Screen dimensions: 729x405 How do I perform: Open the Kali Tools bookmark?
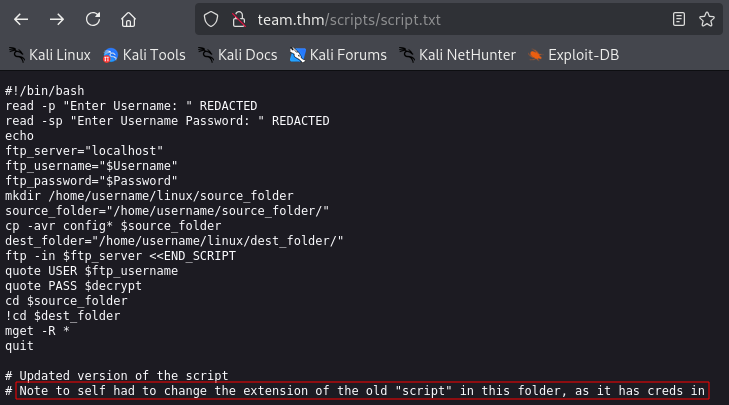point(144,55)
